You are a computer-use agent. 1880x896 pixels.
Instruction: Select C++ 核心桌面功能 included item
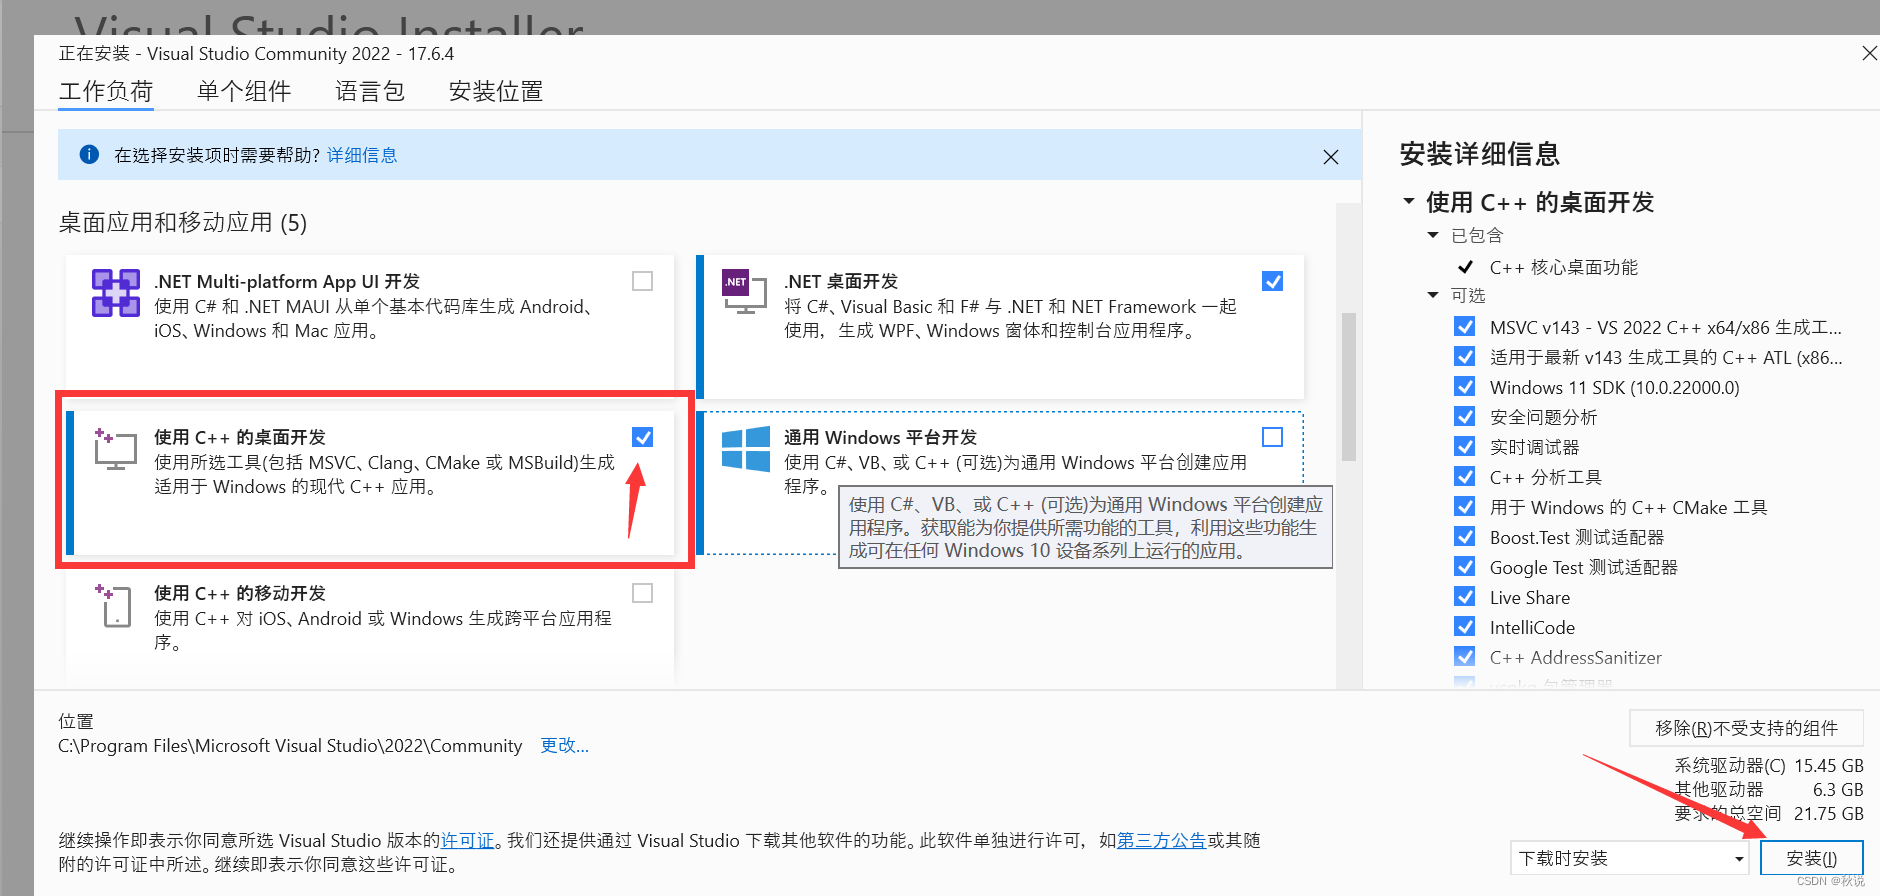[1563, 267]
